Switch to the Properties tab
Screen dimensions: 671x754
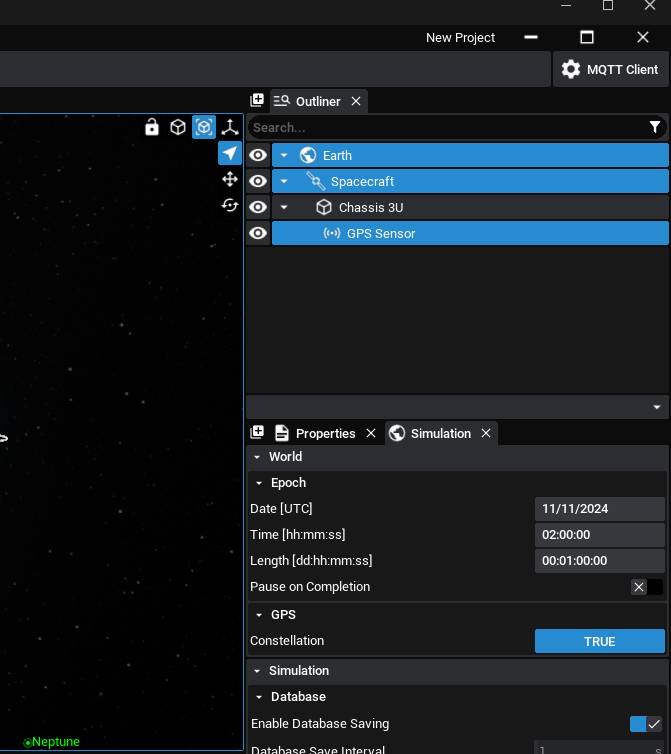[x=325, y=433]
